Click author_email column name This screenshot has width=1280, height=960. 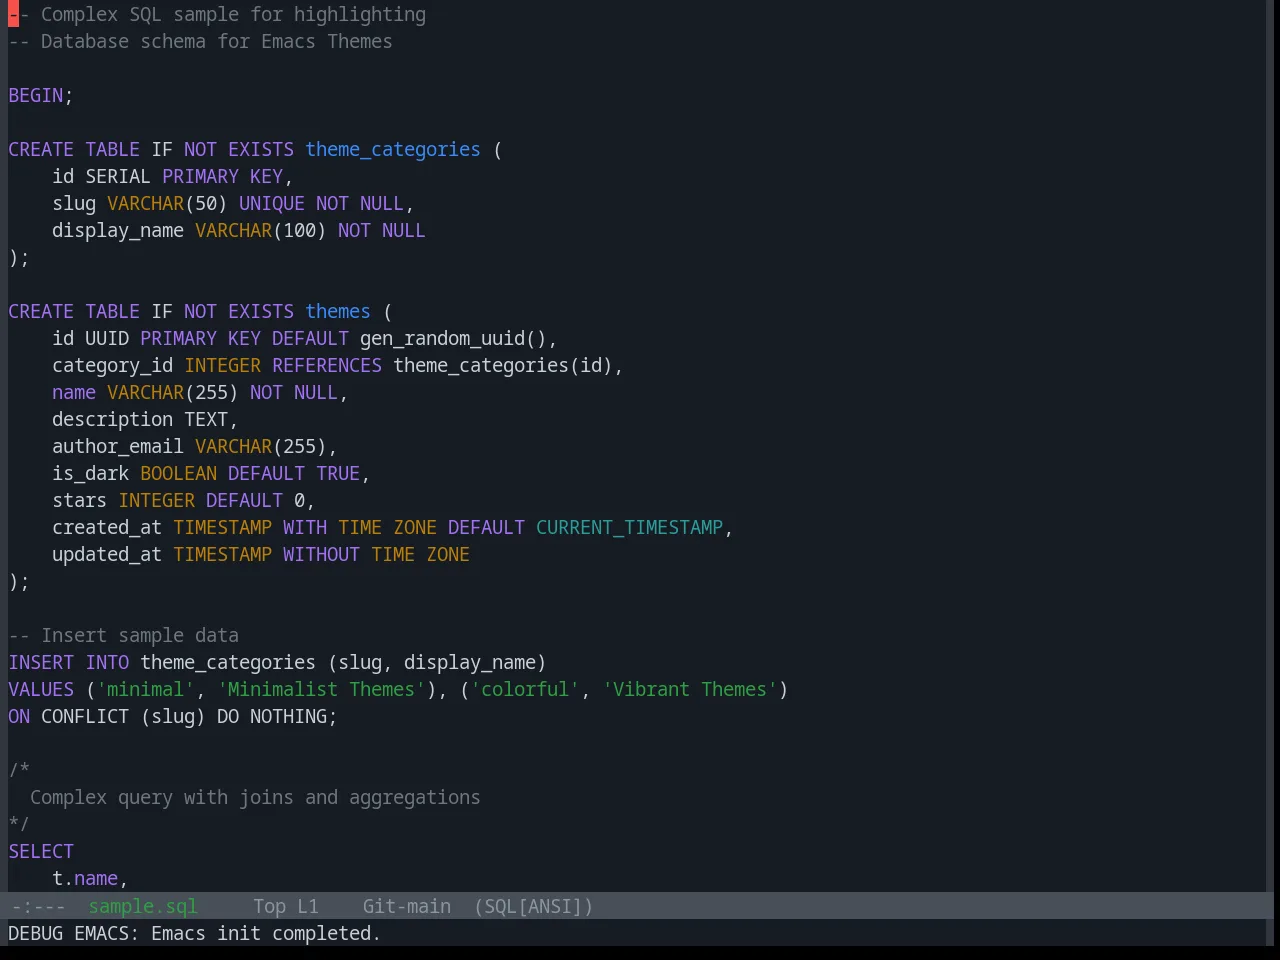tap(118, 446)
